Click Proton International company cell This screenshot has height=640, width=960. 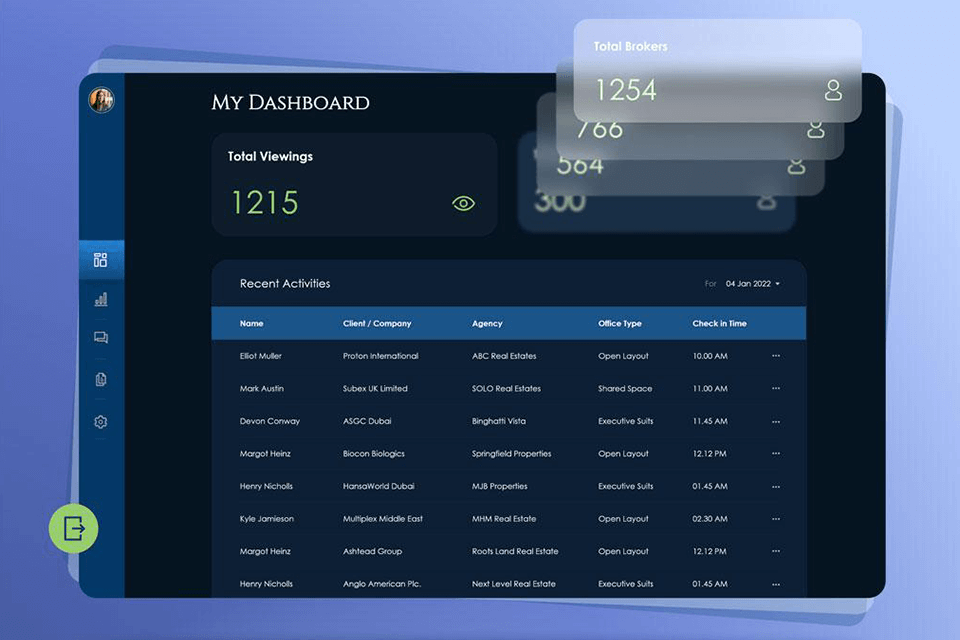pyautogui.click(x=381, y=356)
